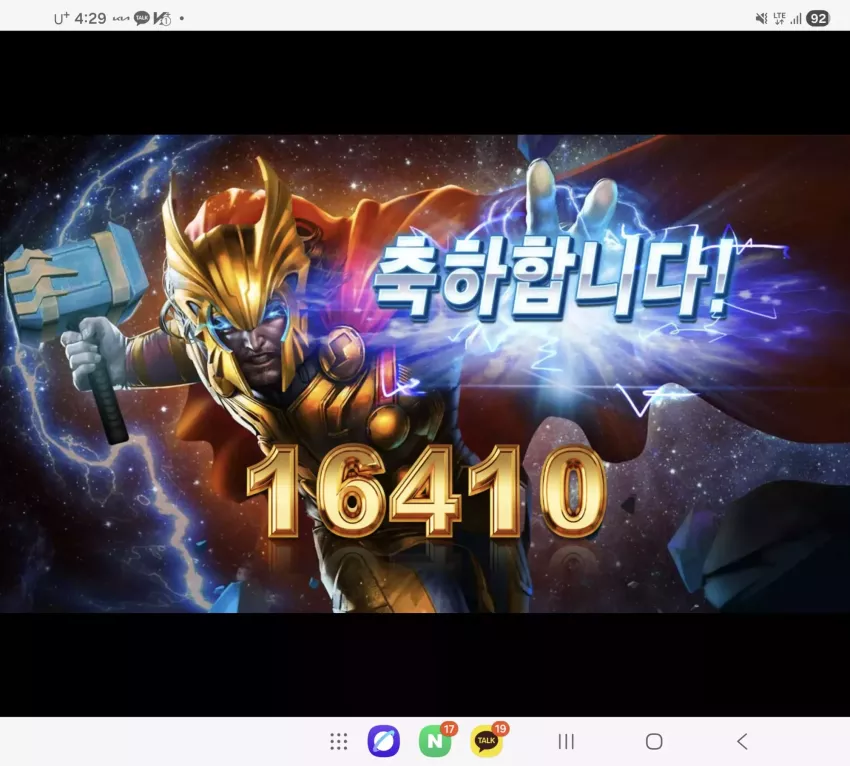The image size is (850, 766).
Task: Open the KakaoTalk app in taskbar
Action: [x=486, y=741]
